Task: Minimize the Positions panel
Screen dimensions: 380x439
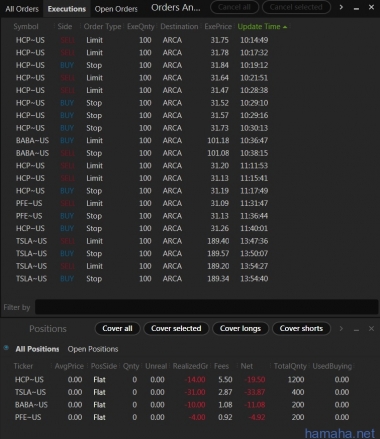Action: pos(356,329)
